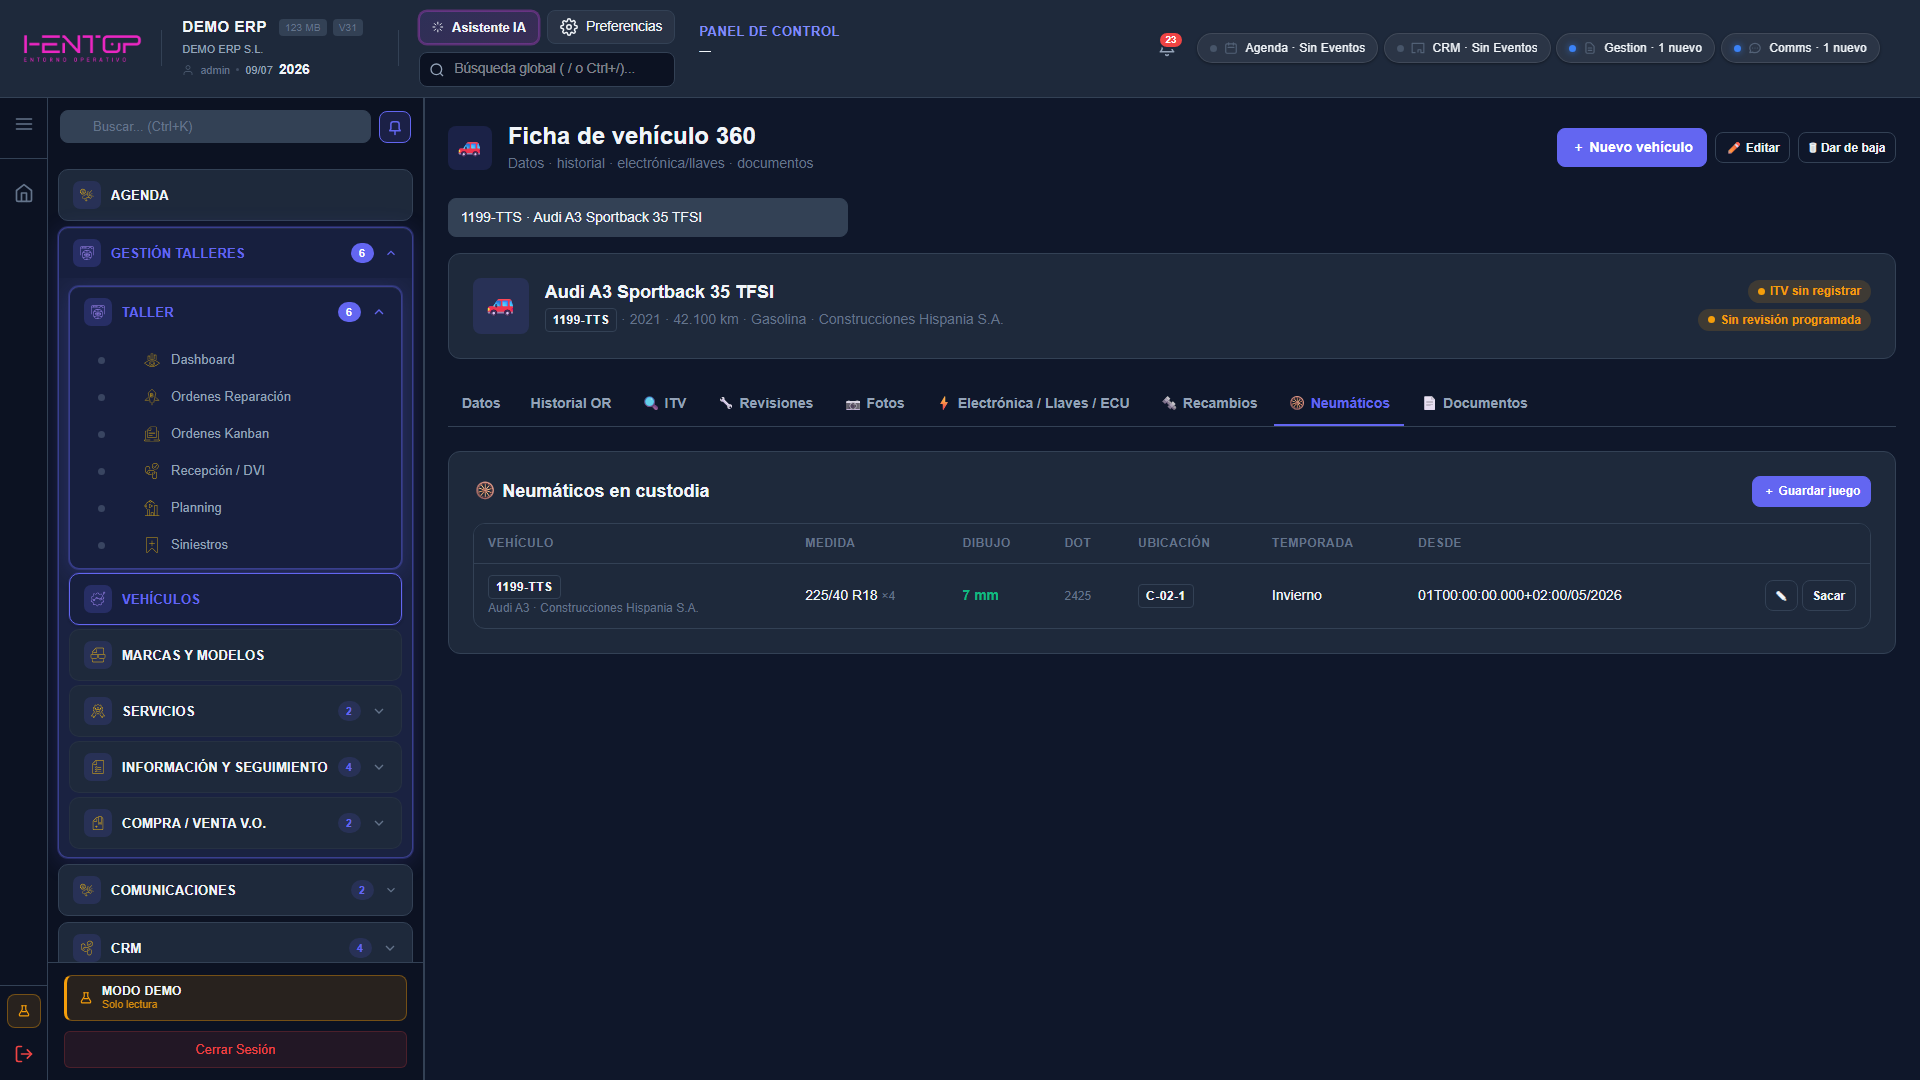The width and height of the screenshot is (1920, 1080).
Task: Click the Ordenes Reparación icon
Action: [x=152, y=397]
